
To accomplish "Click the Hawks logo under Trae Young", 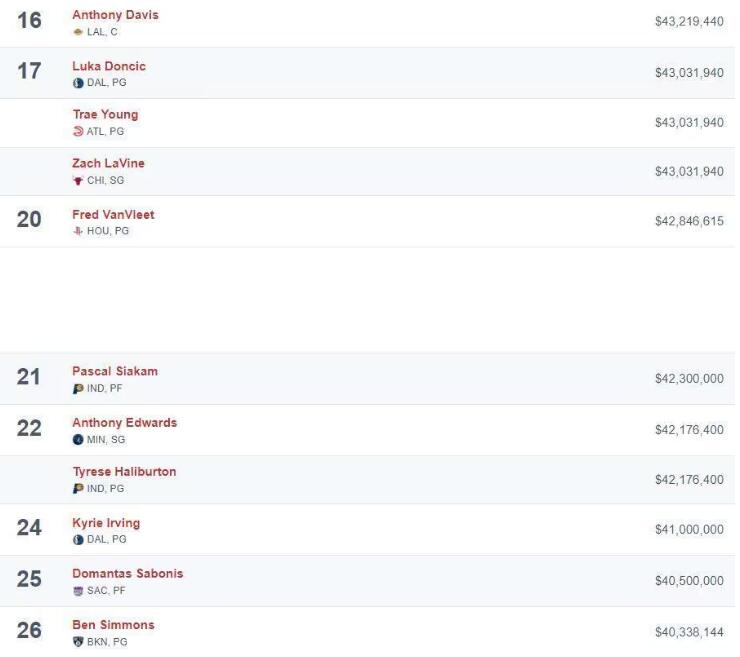I will pyautogui.click(x=78, y=131).
